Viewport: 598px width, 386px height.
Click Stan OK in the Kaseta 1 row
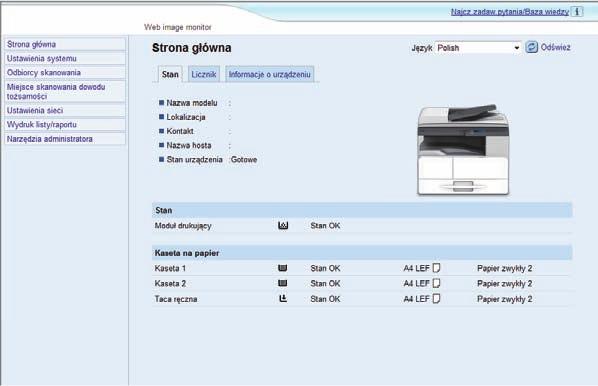pos(325,268)
